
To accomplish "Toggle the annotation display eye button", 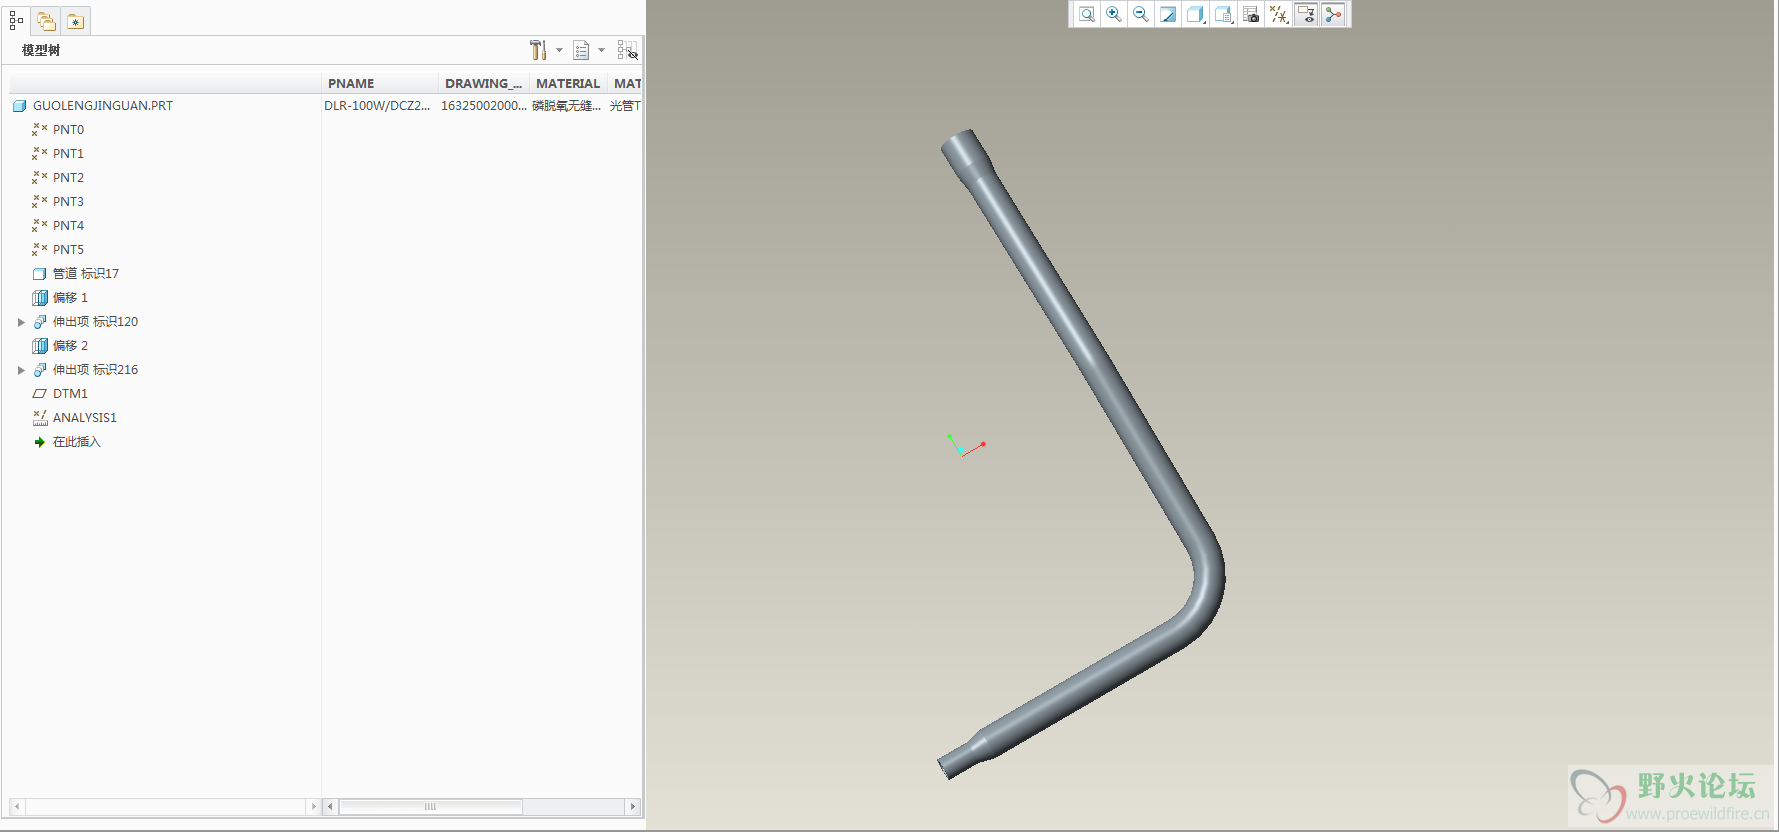I will (1306, 15).
